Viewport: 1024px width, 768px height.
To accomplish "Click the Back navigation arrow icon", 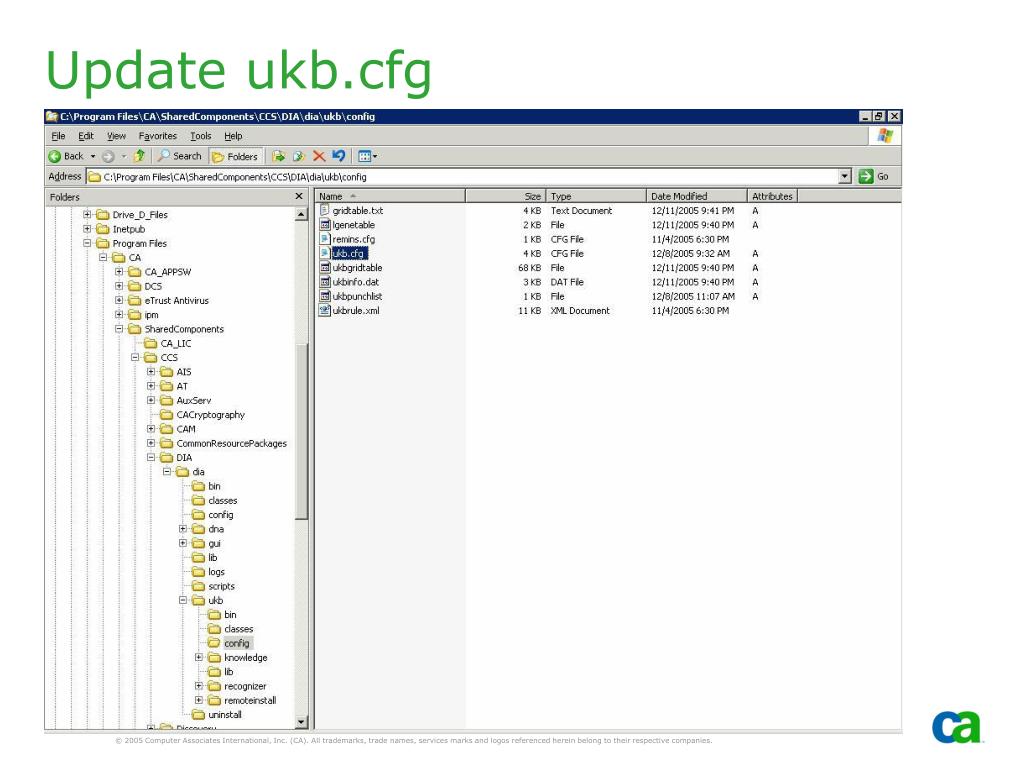I will tap(55, 156).
